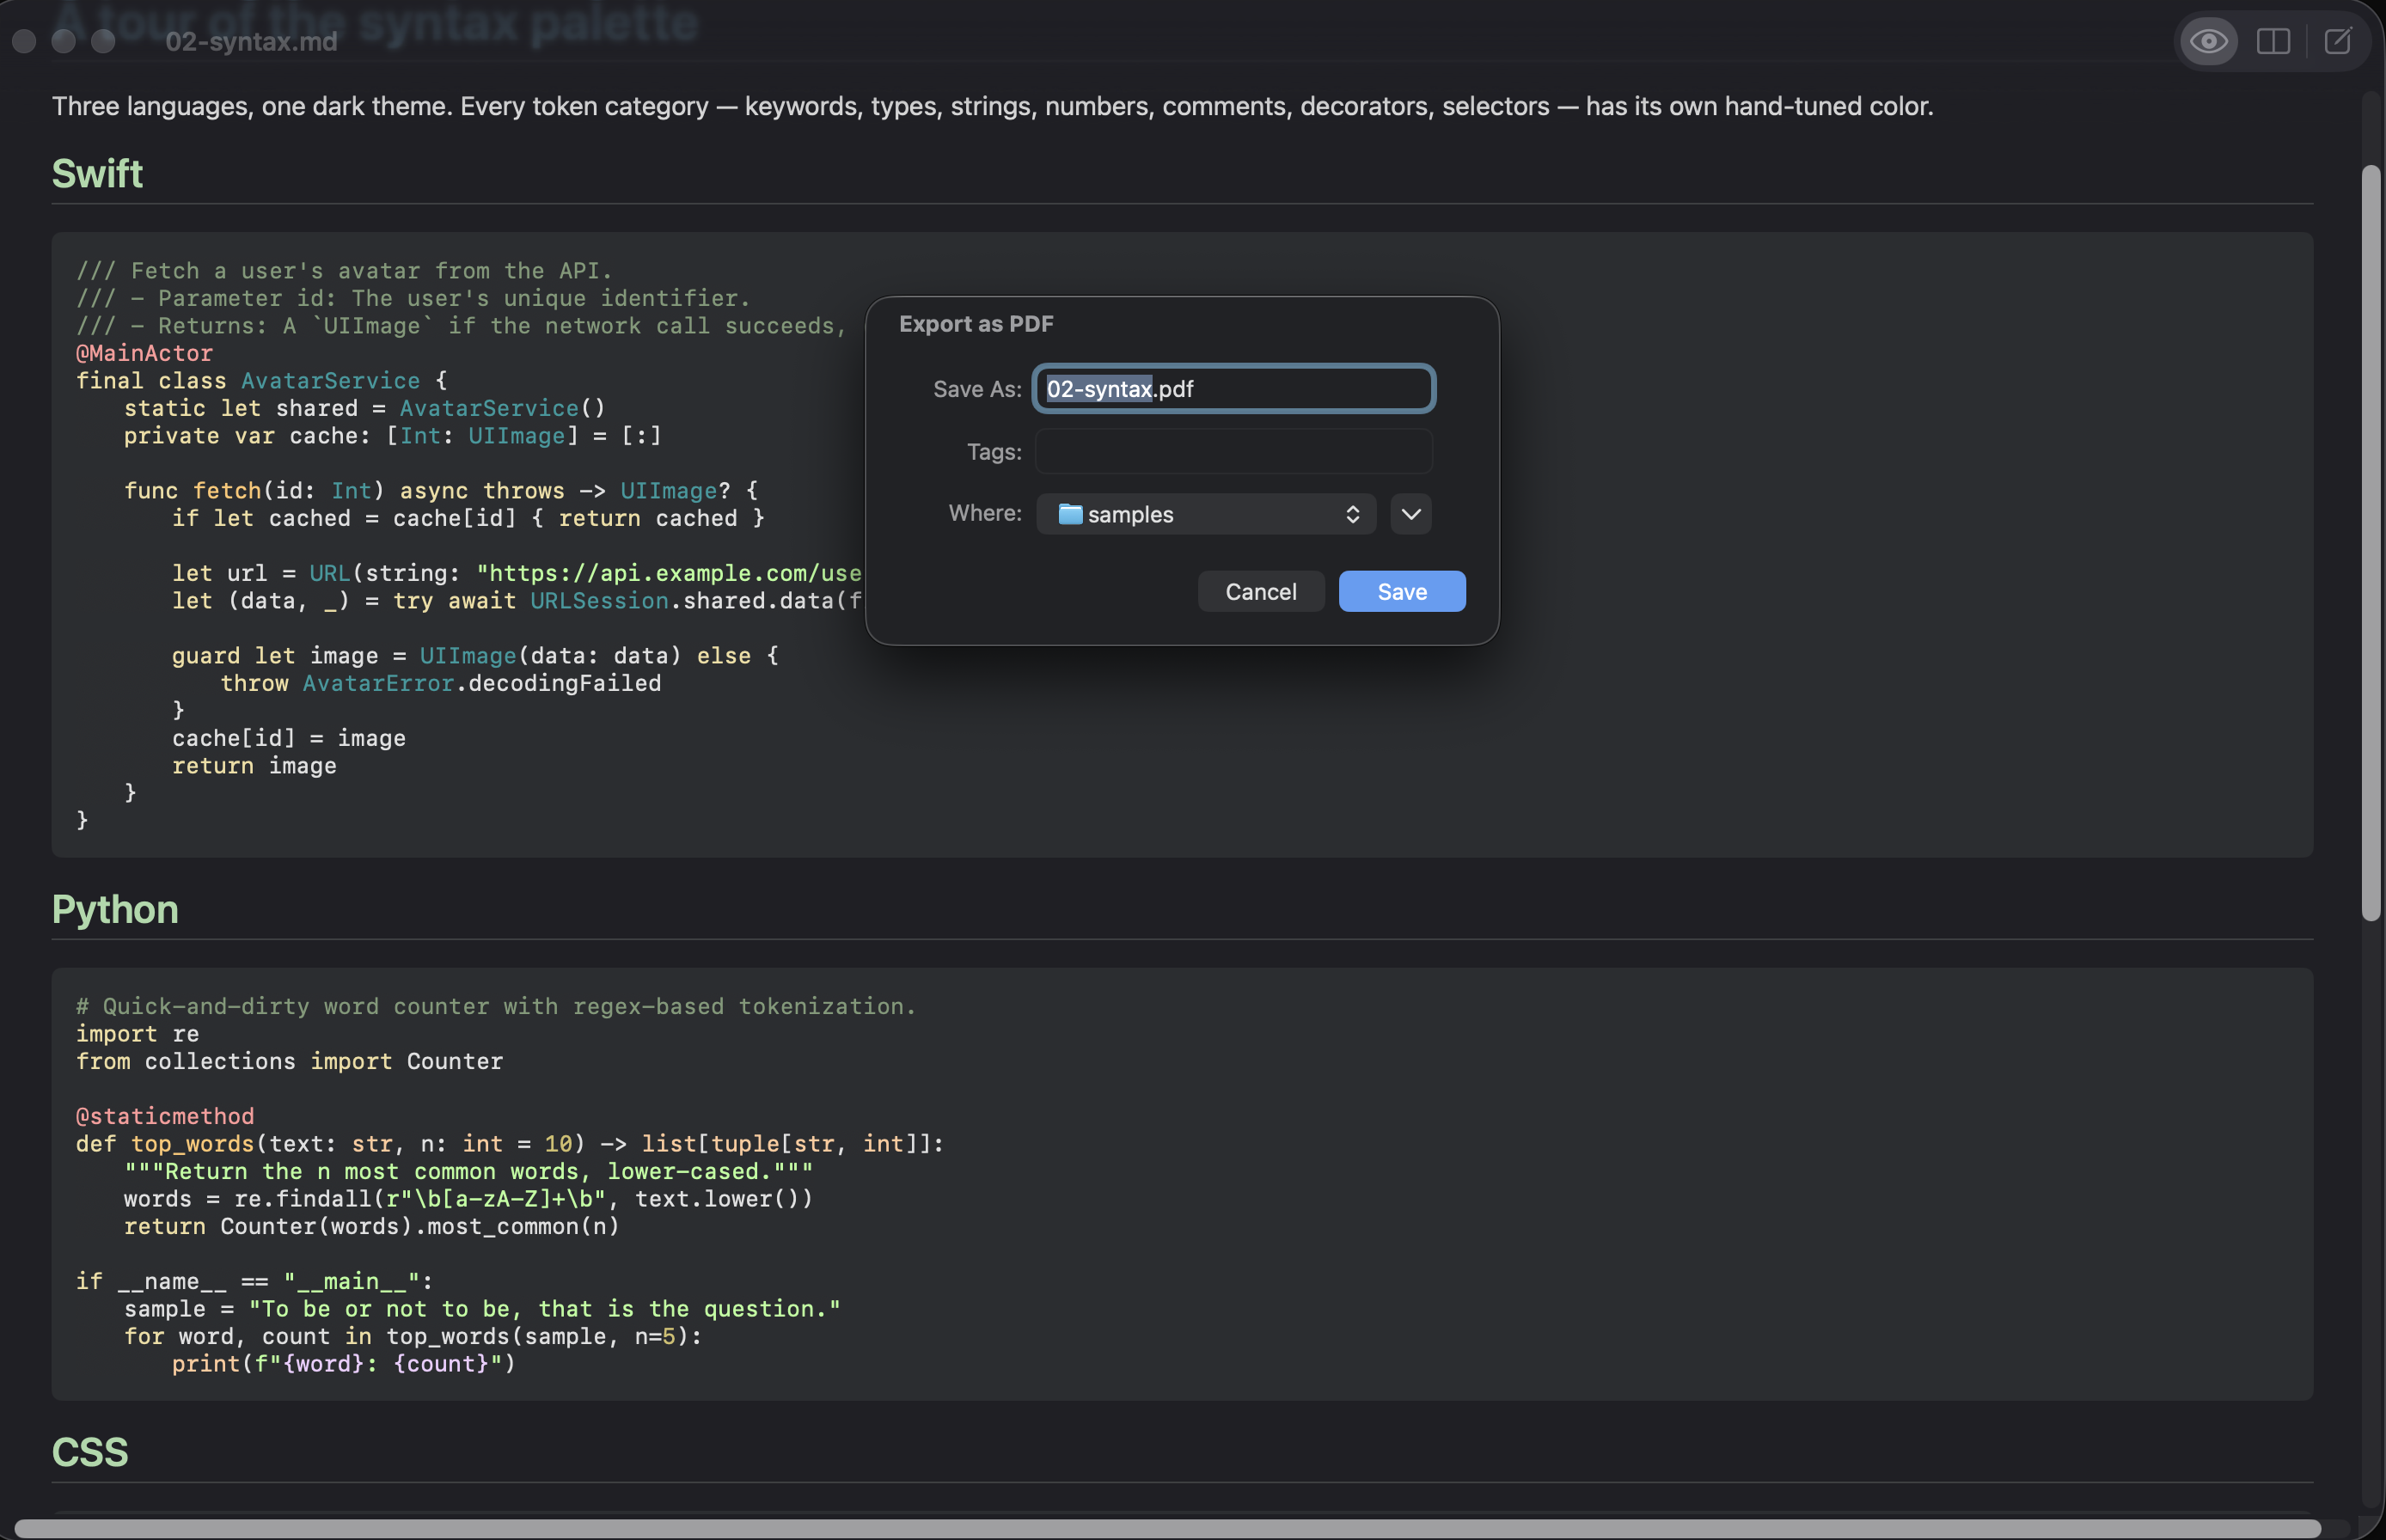Save the PDF export

click(x=1402, y=592)
